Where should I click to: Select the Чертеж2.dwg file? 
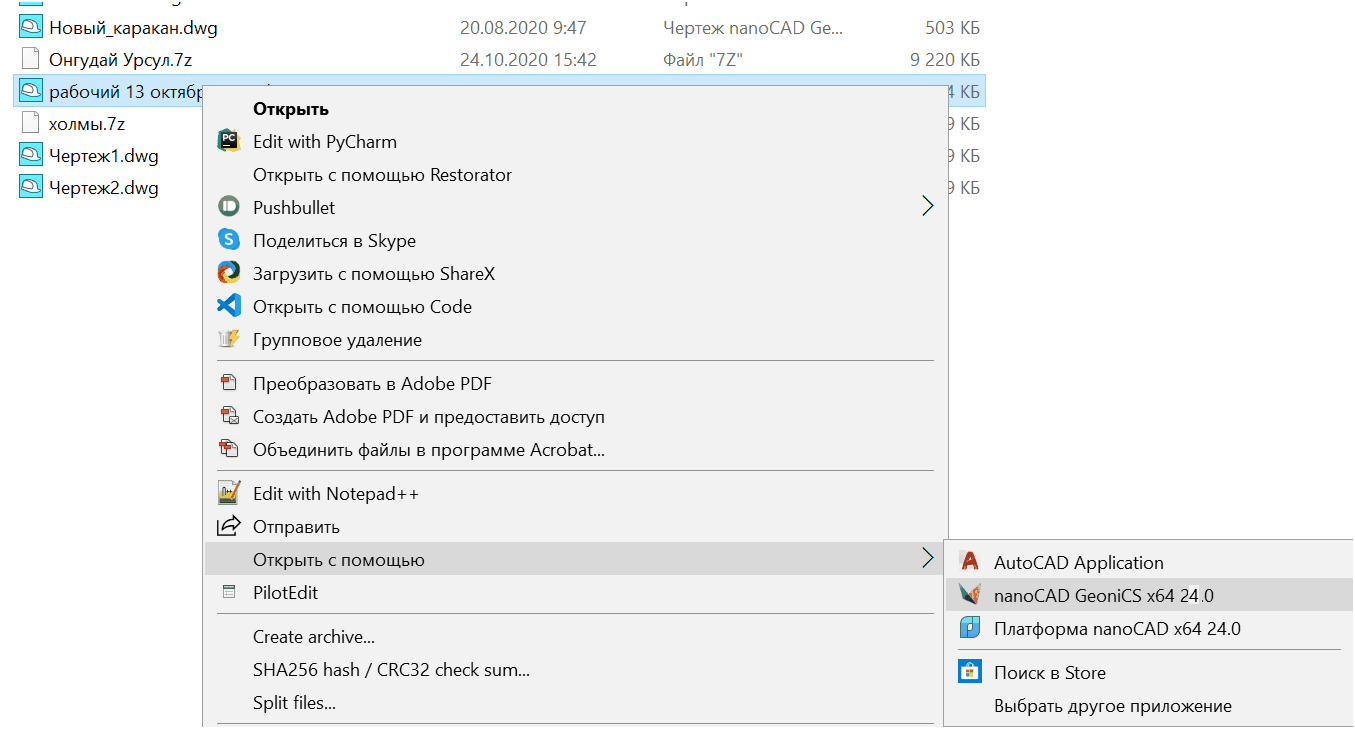tap(103, 188)
